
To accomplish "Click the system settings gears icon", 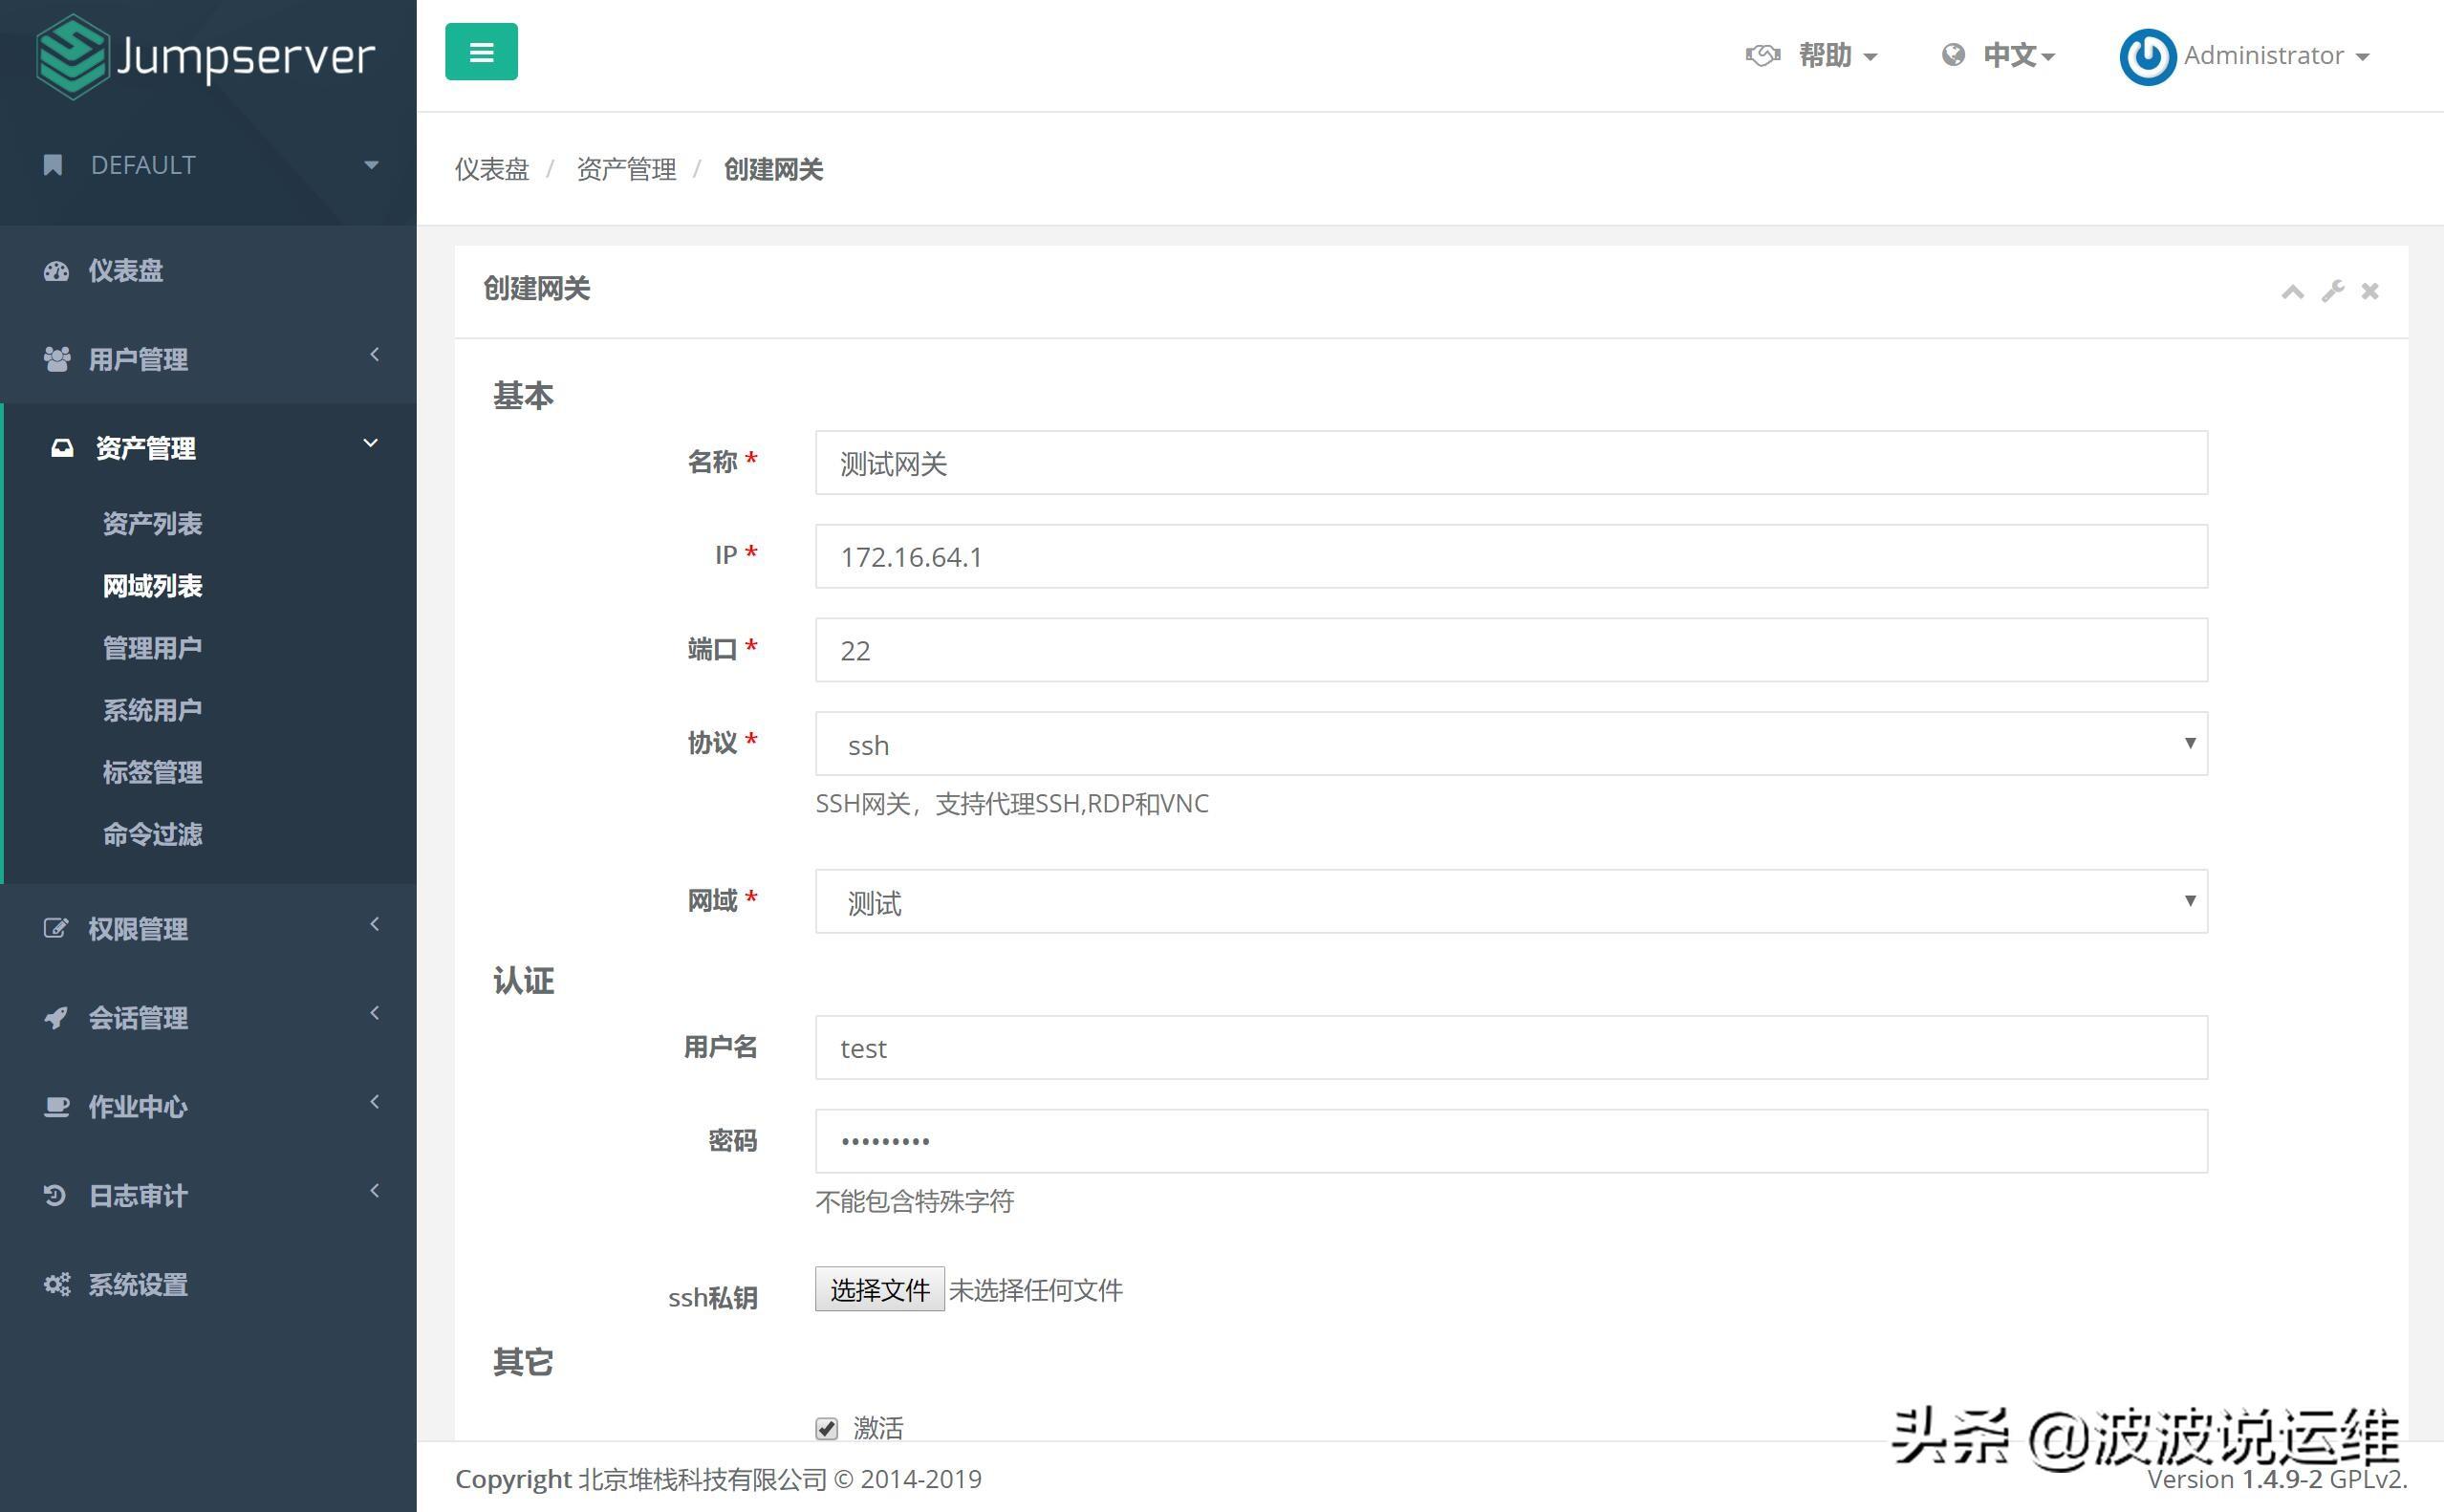I will (x=57, y=1284).
